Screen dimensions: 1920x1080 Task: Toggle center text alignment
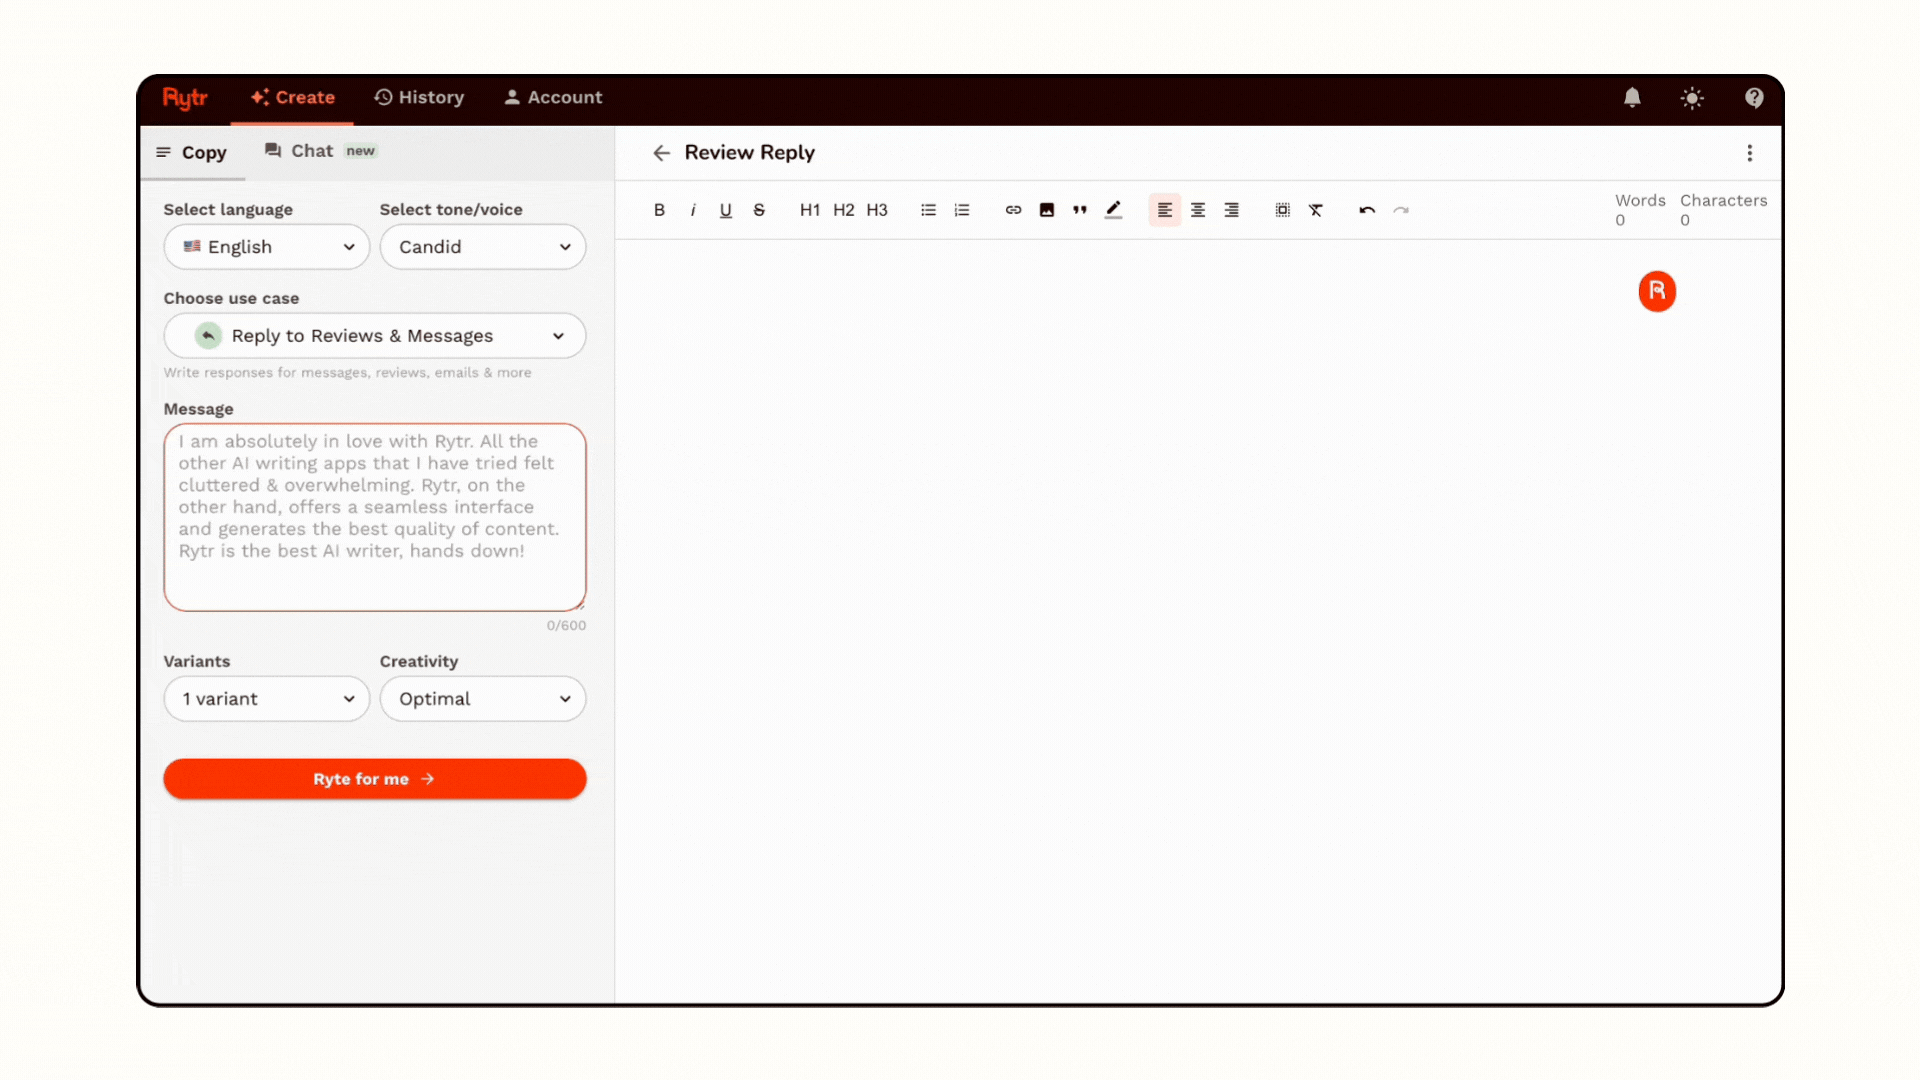(1198, 210)
